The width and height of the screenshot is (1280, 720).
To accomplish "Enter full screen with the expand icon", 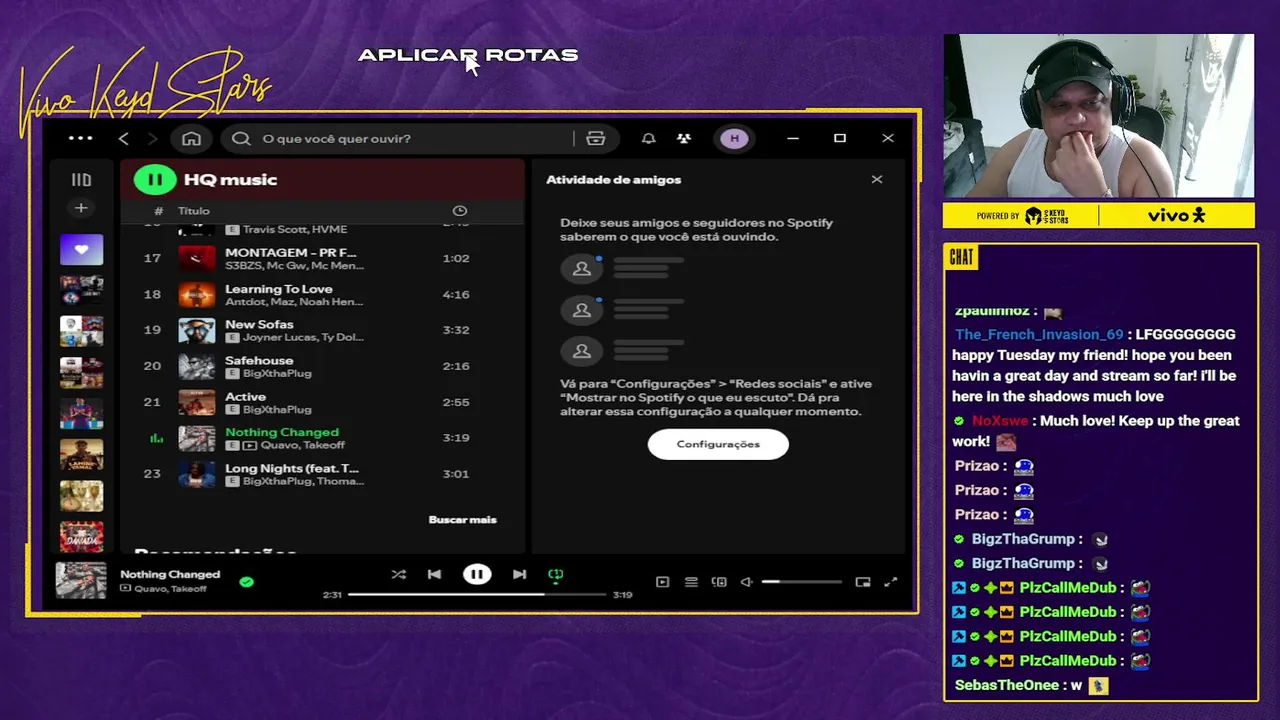I will (890, 582).
